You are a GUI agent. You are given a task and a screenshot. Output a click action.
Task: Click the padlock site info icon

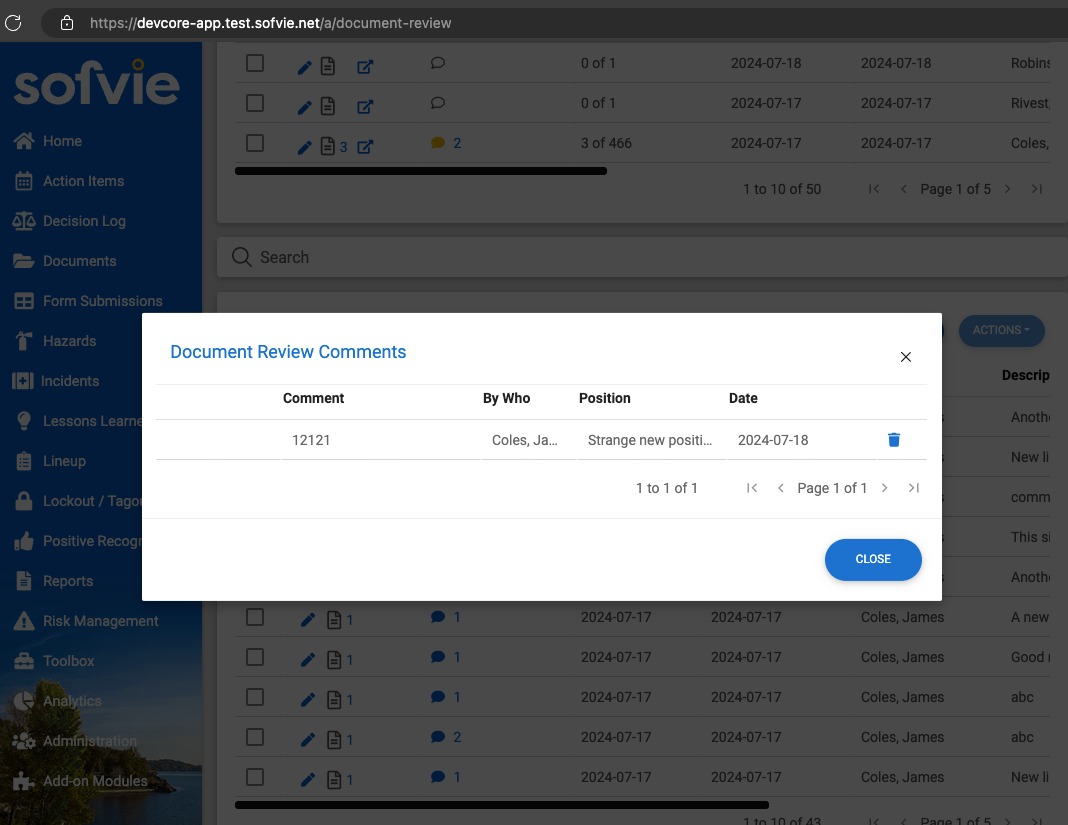pyautogui.click(x=67, y=23)
